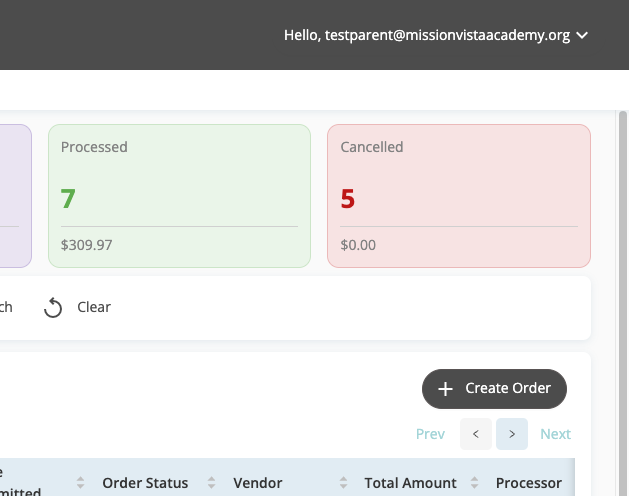Go to previous page via Prev link

click(430, 434)
